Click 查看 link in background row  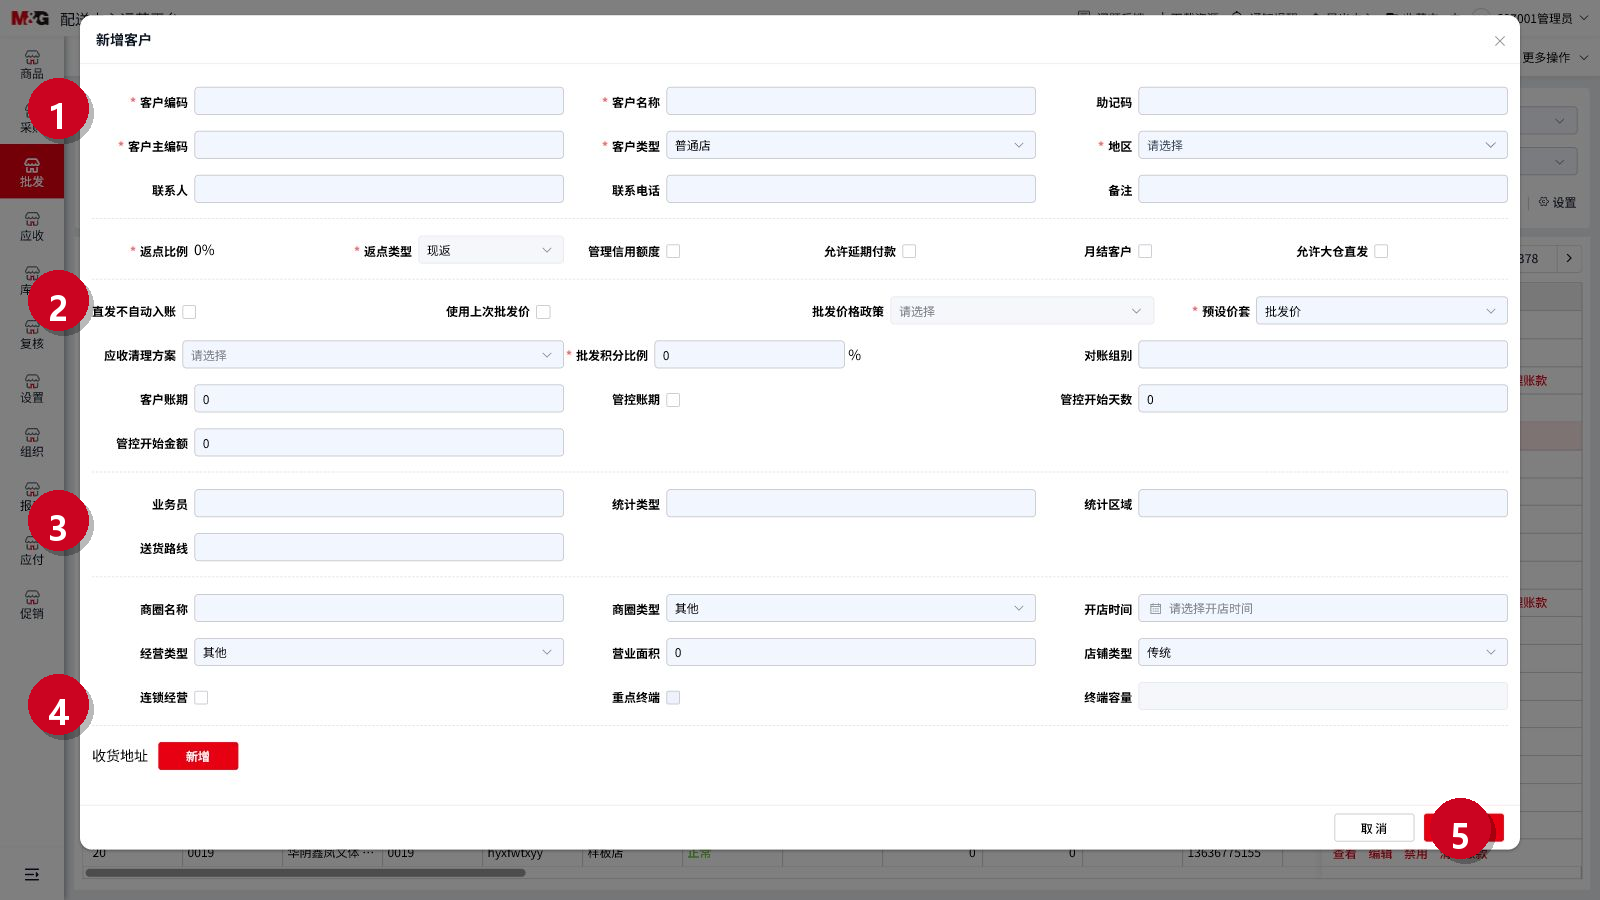[1344, 854]
